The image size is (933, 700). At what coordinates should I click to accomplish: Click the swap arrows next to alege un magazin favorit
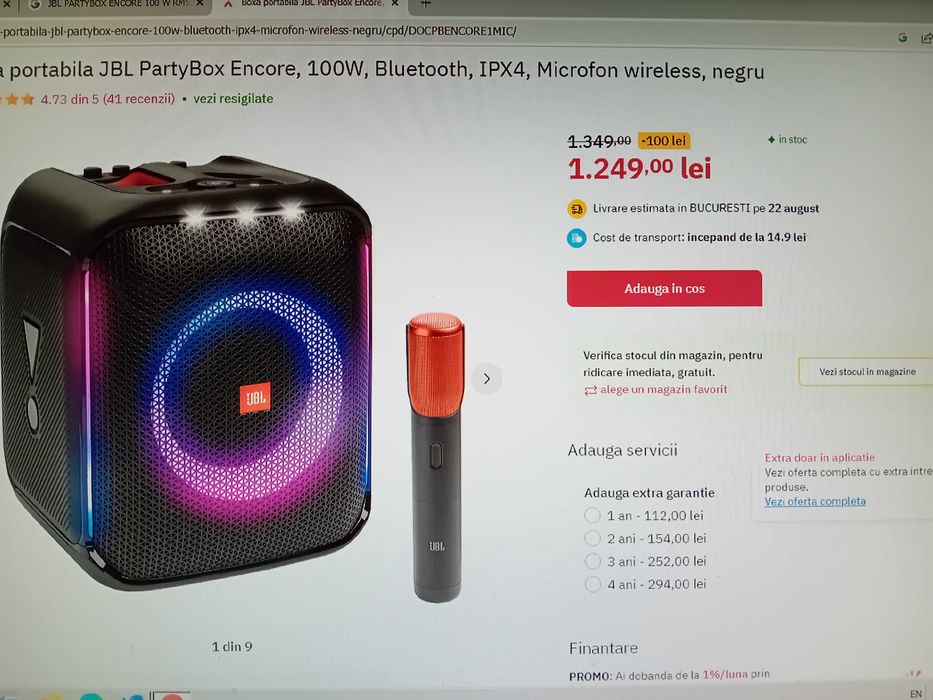tap(590, 390)
